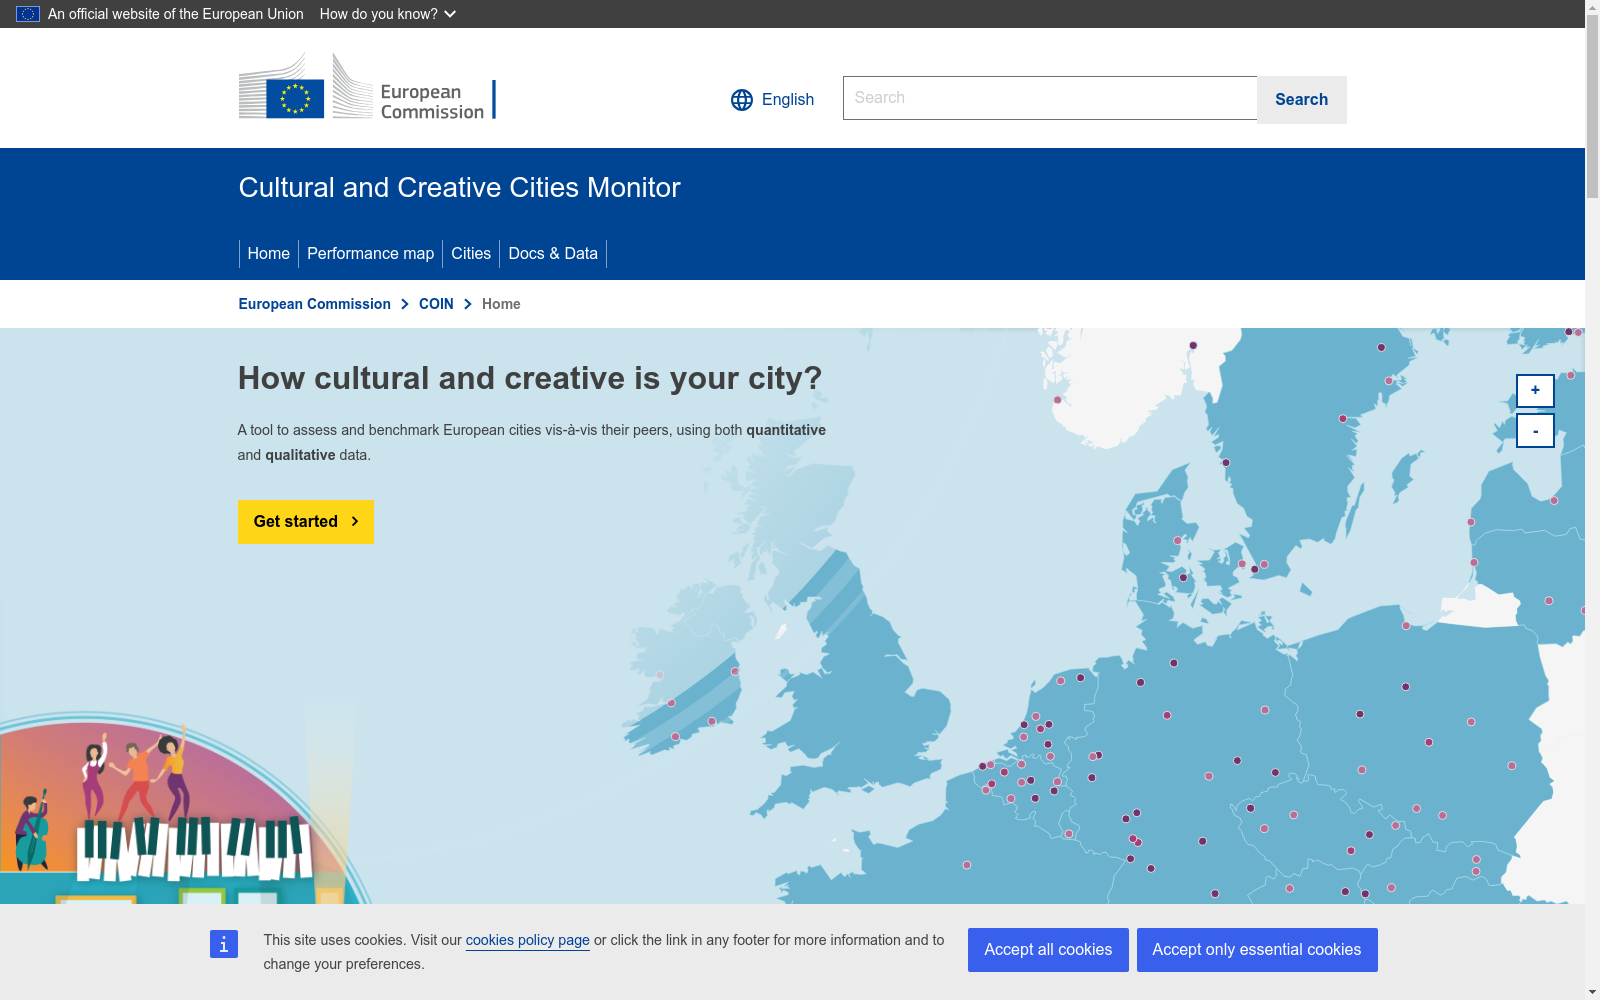Open the Performance map menu item
The image size is (1600, 1000).
tap(371, 254)
